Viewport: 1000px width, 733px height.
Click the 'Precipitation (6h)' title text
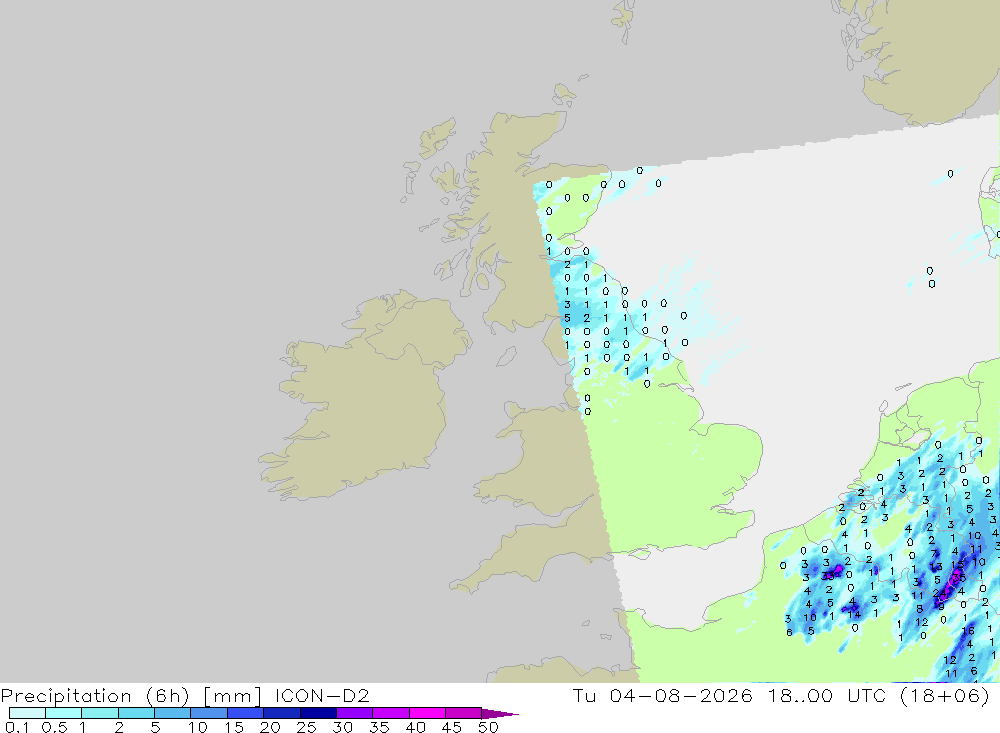click(x=94, y=695)
